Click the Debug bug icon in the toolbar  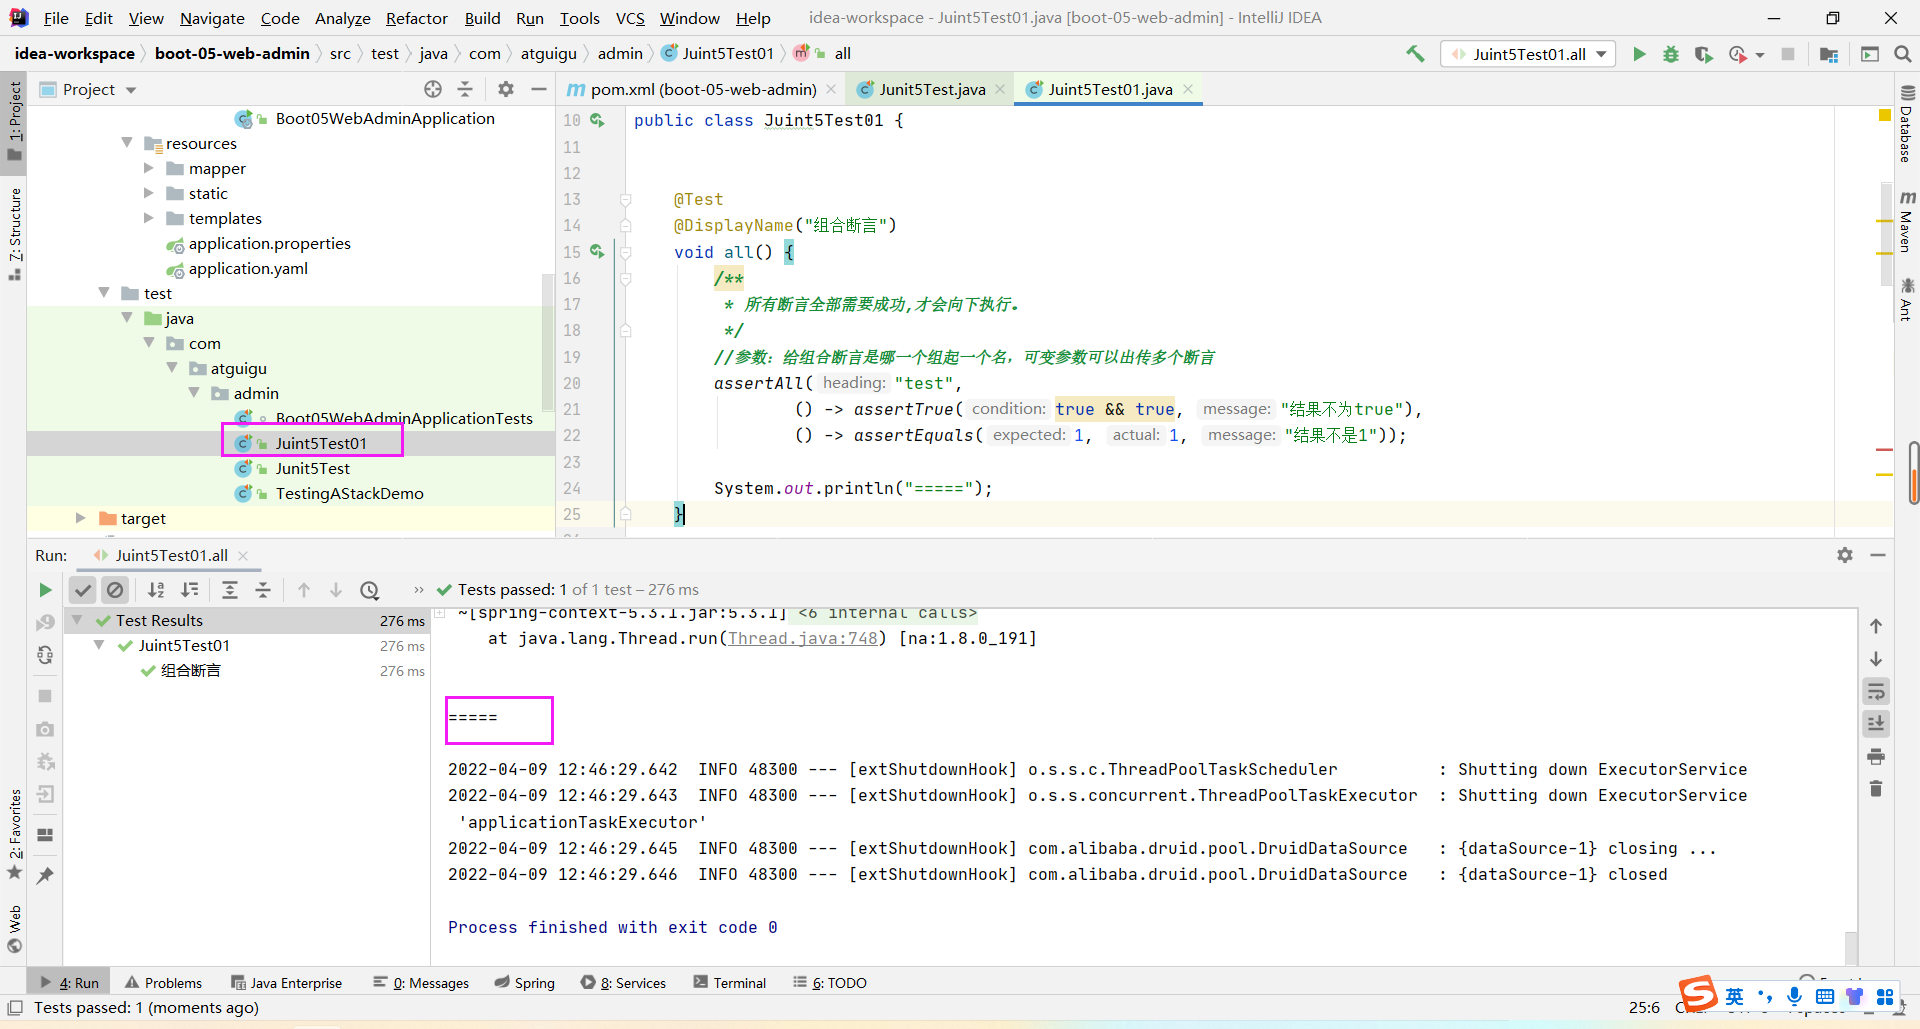(1671, 54)
